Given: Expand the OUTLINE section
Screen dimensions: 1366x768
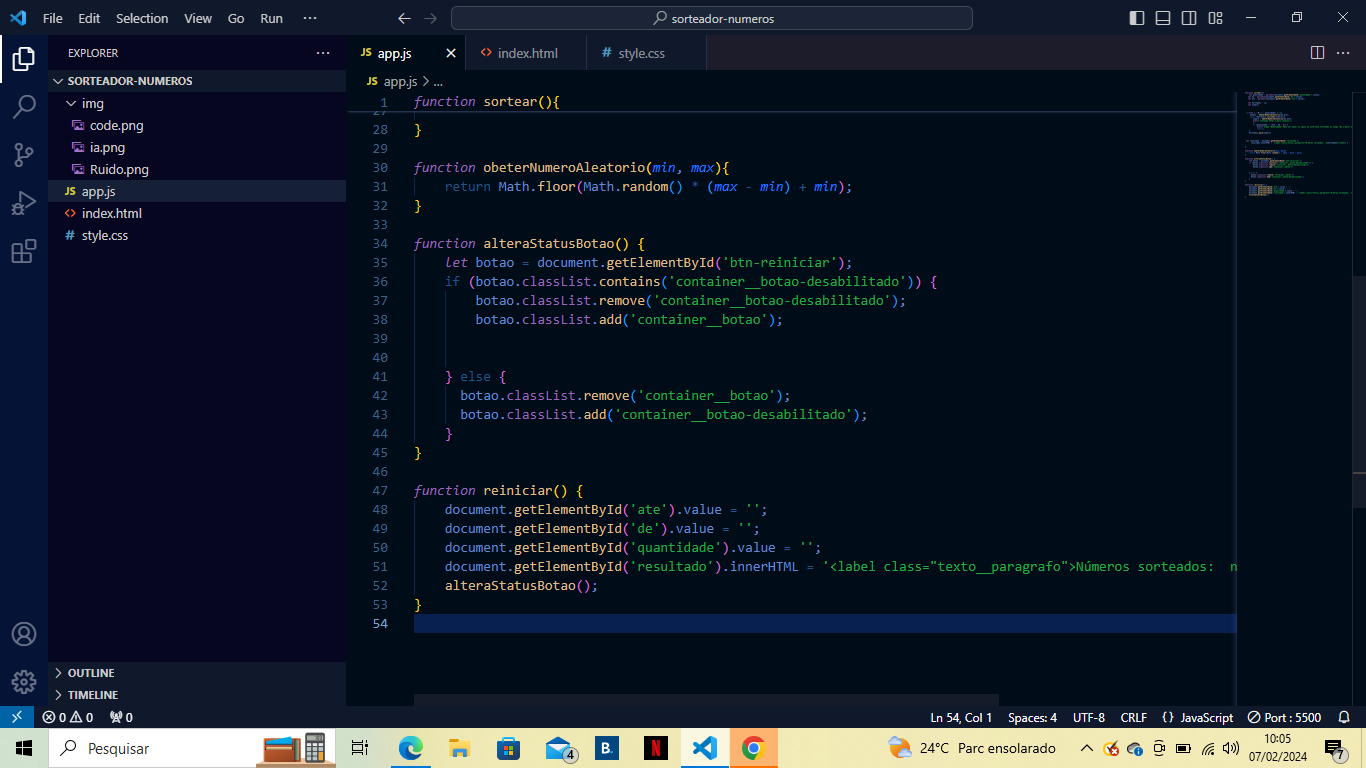Looking at the screenshot, I should click(x=197, y=673).
